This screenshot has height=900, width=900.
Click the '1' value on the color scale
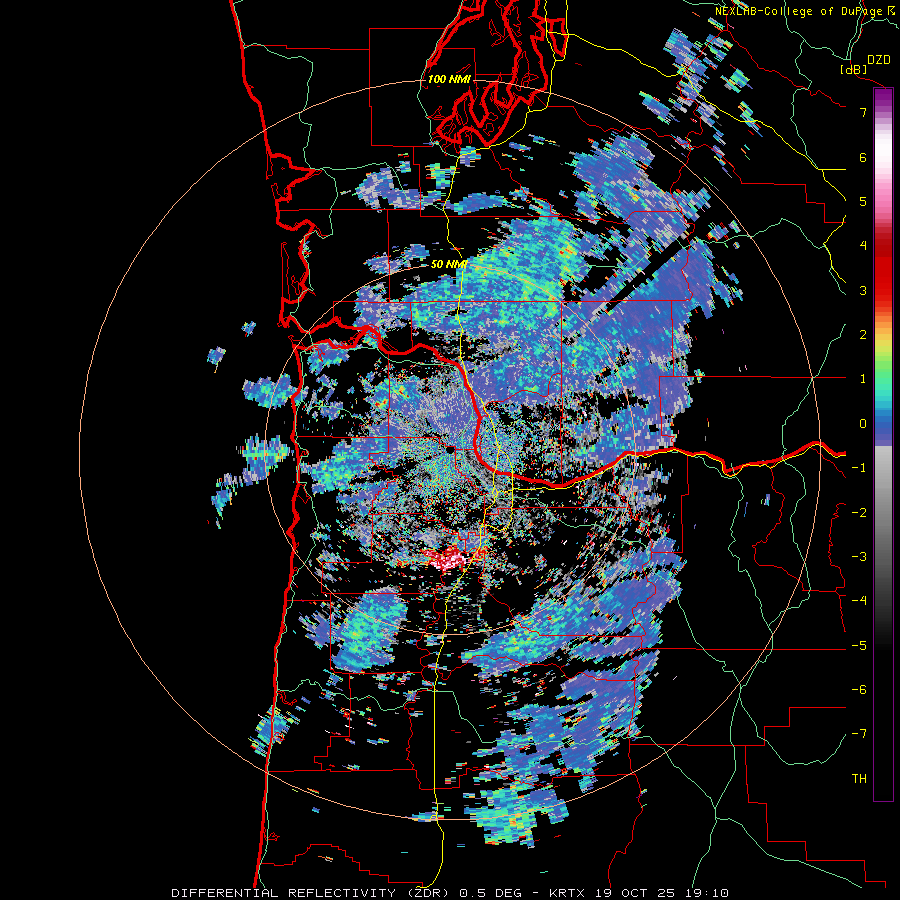863,379
